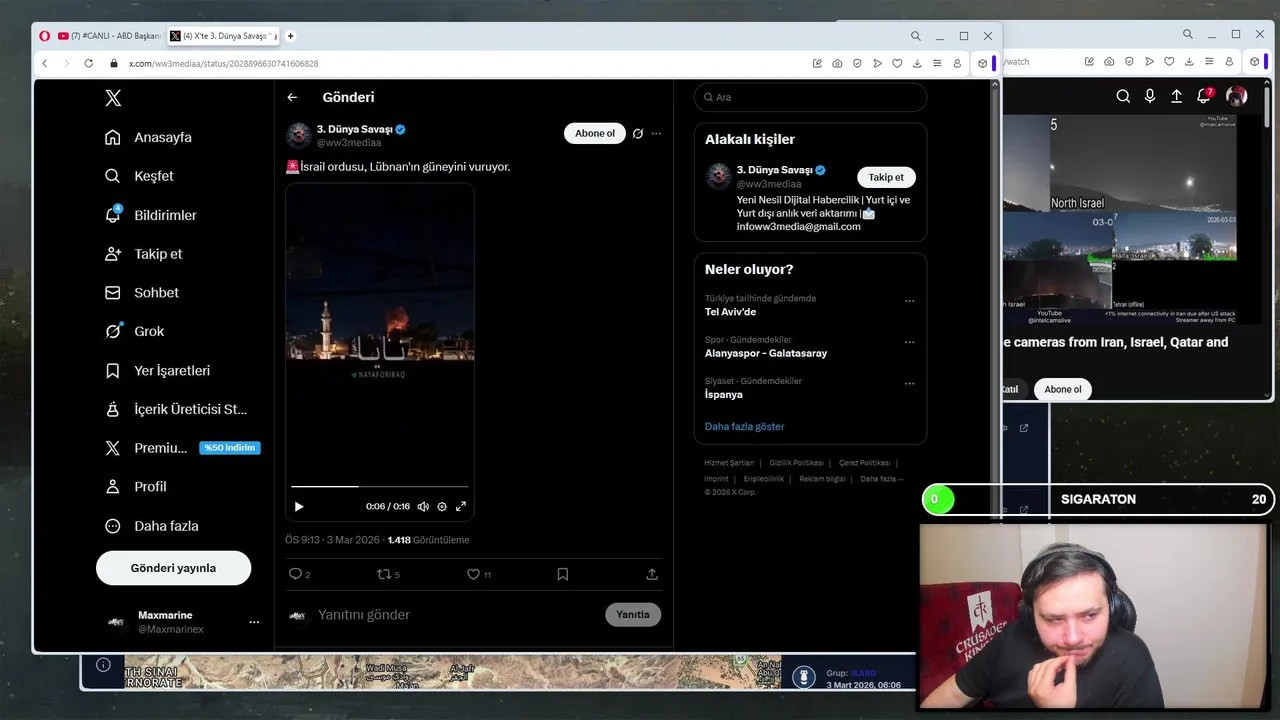1280x720 pixels.
Task: Open İçerik Üreticisi Stüdyosu entry
Action: 176,409
